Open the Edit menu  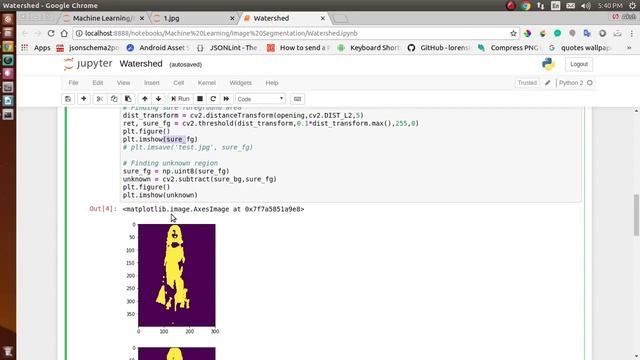click(x=98, y=83)
